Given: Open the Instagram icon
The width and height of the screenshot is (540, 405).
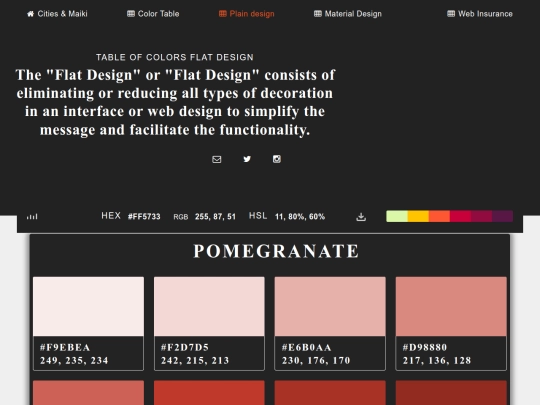Looking at the screenshot, I should (x=277, y=159).
